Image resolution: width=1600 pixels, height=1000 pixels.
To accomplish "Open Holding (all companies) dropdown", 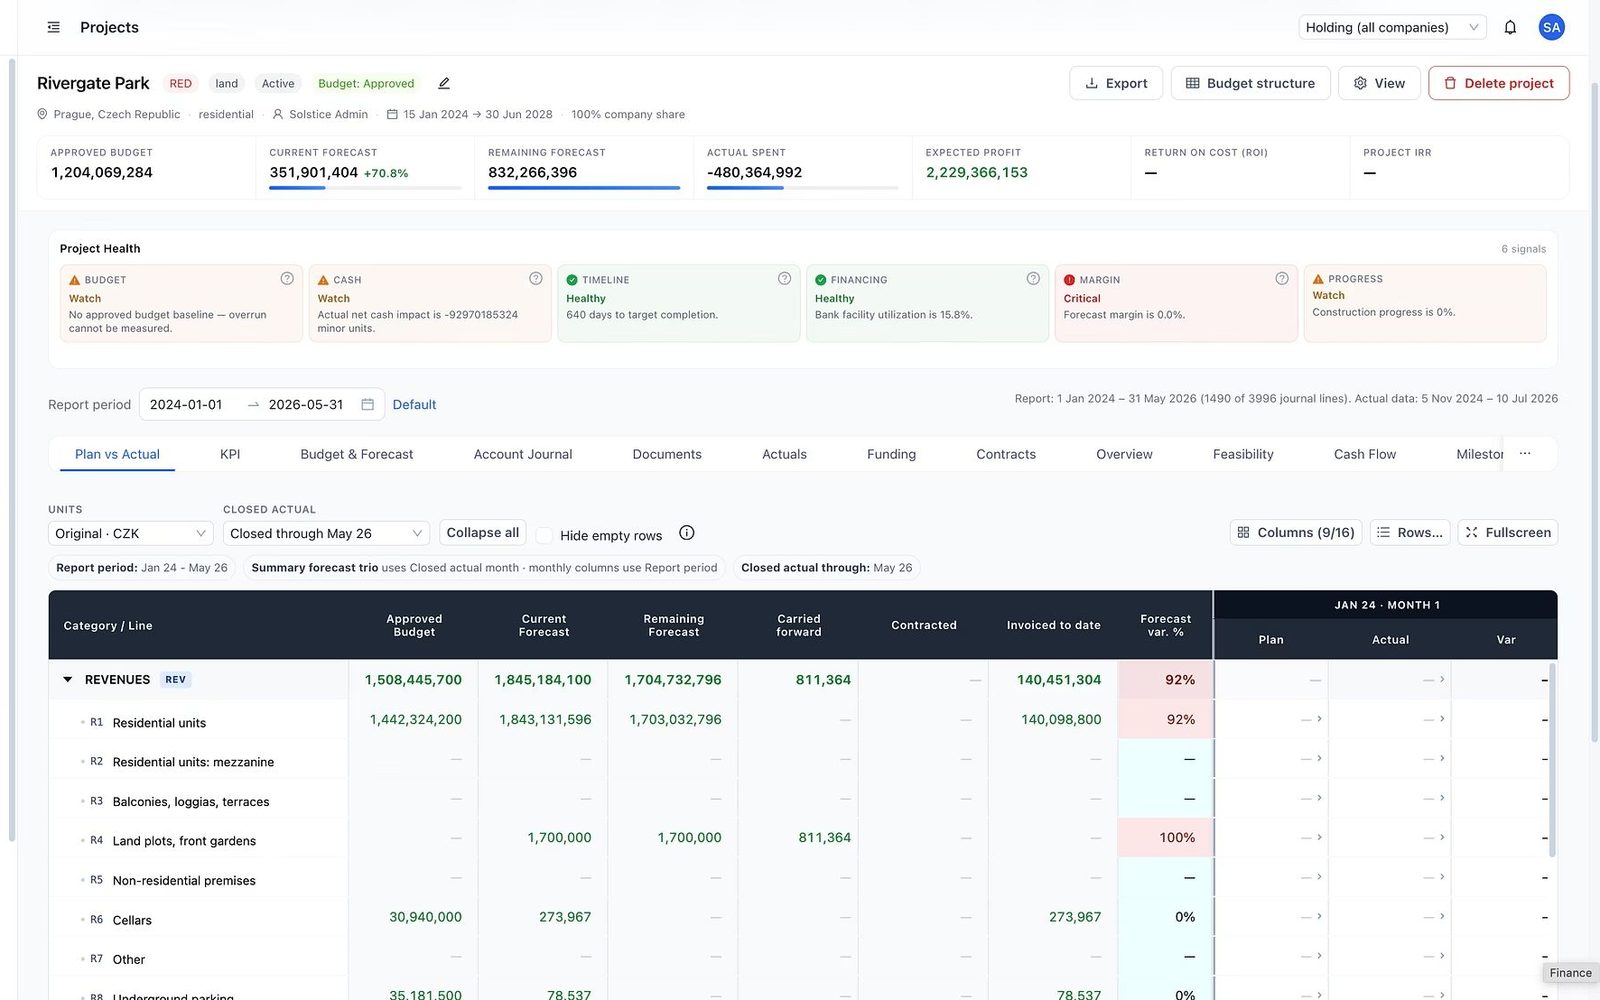I will point(1392,27).
